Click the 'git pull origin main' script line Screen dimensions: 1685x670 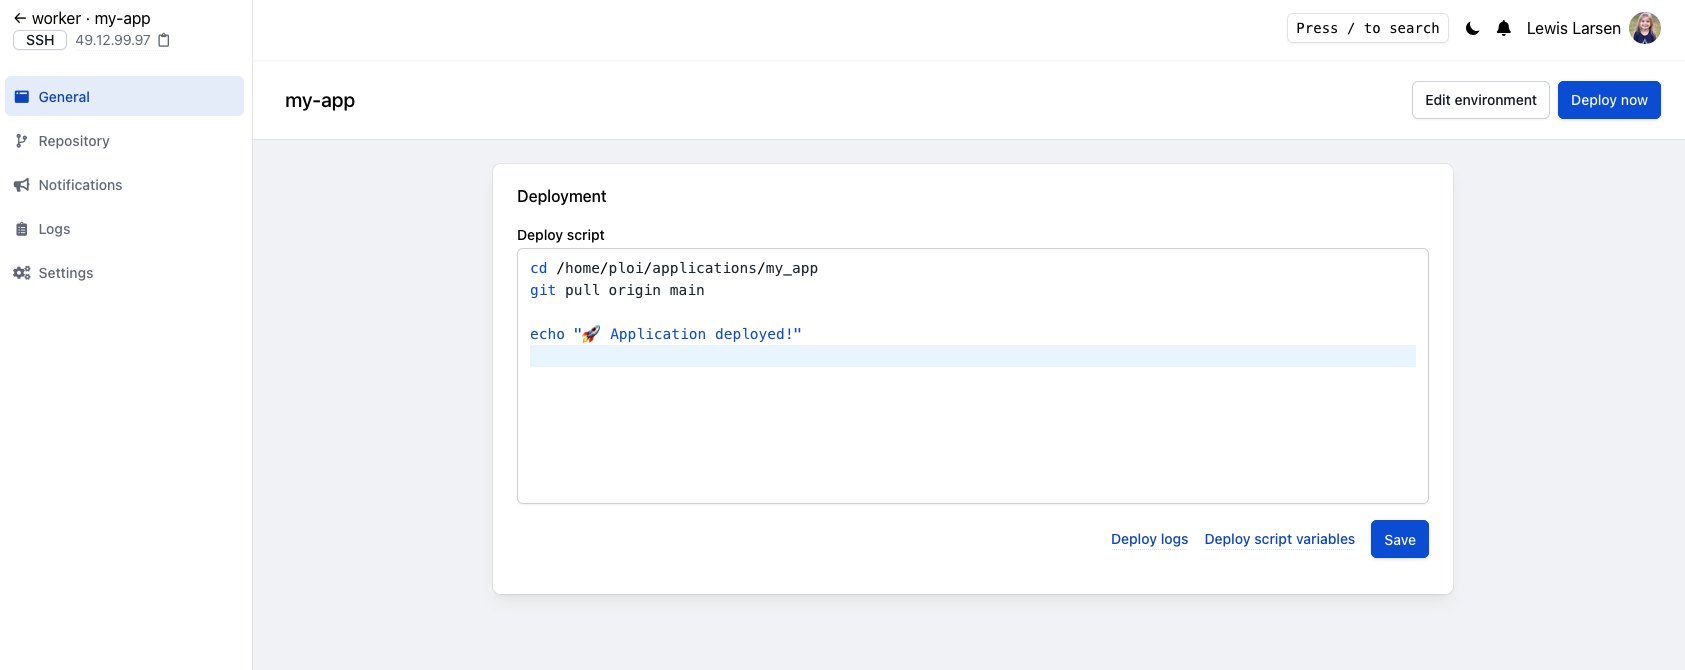click(x=617, y=290)
